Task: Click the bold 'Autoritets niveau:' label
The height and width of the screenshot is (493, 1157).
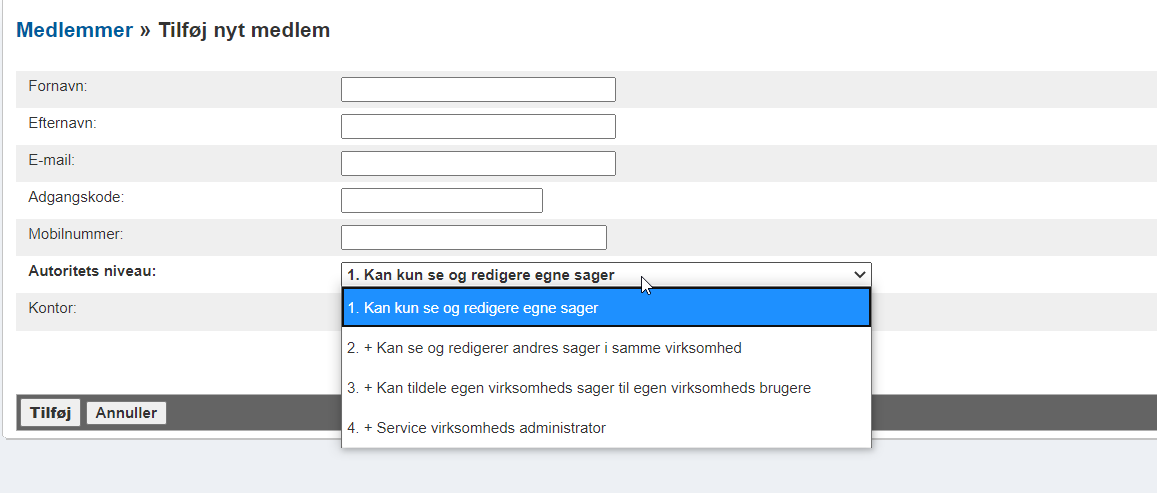Action: tap(92, 271)
